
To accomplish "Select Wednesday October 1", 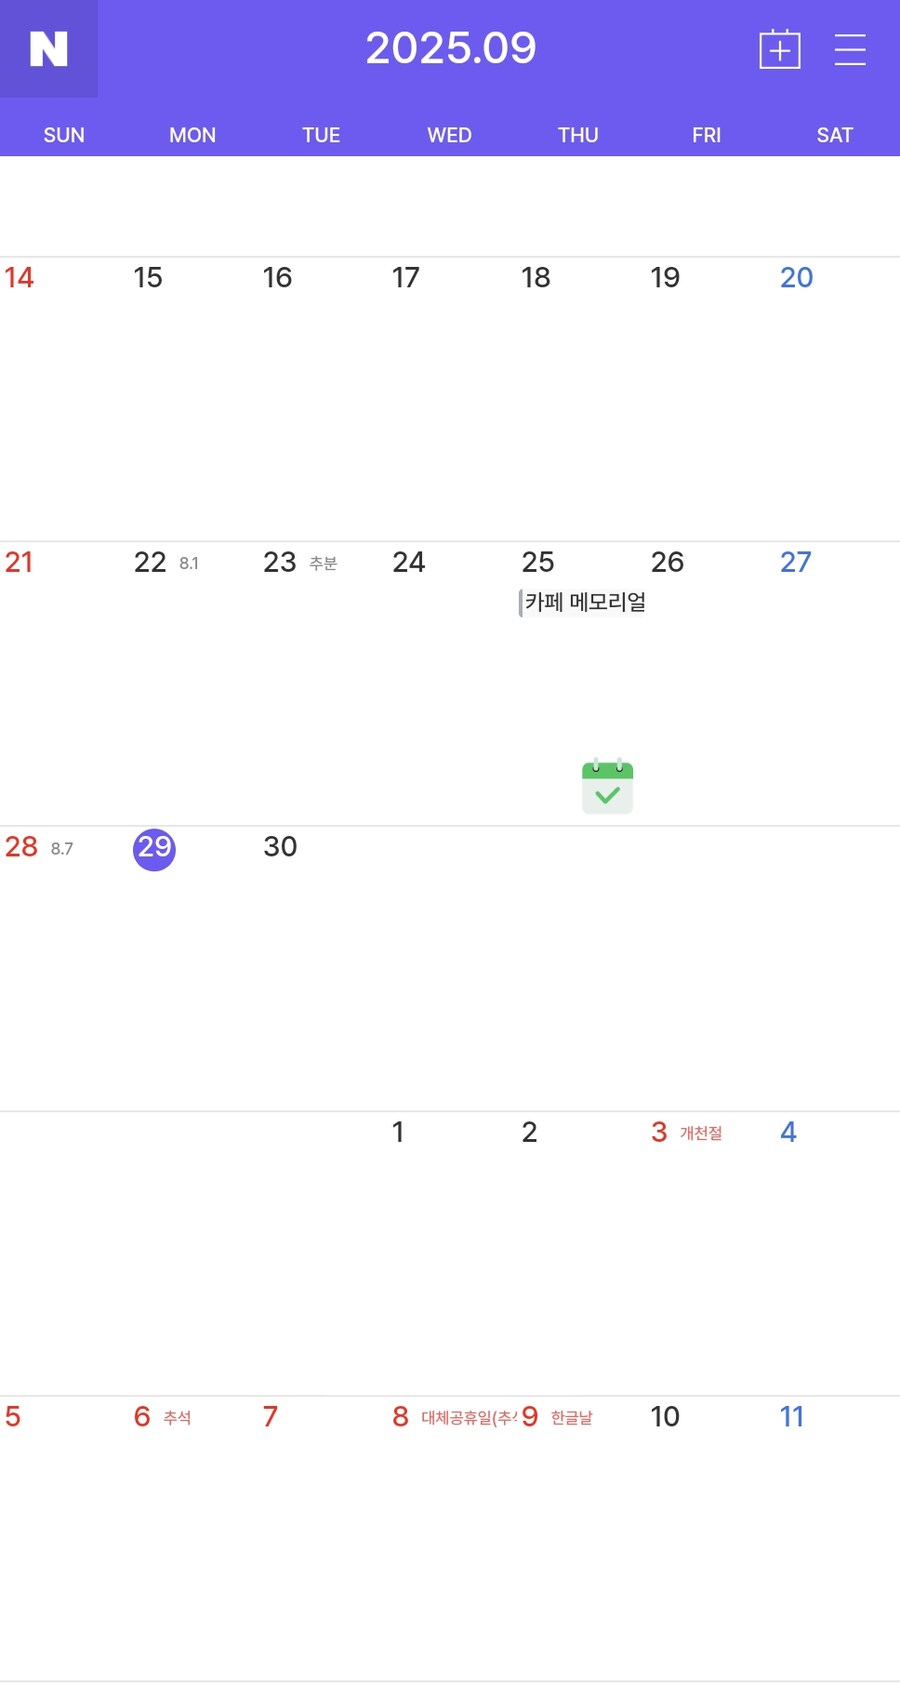I will [398, 1132].
